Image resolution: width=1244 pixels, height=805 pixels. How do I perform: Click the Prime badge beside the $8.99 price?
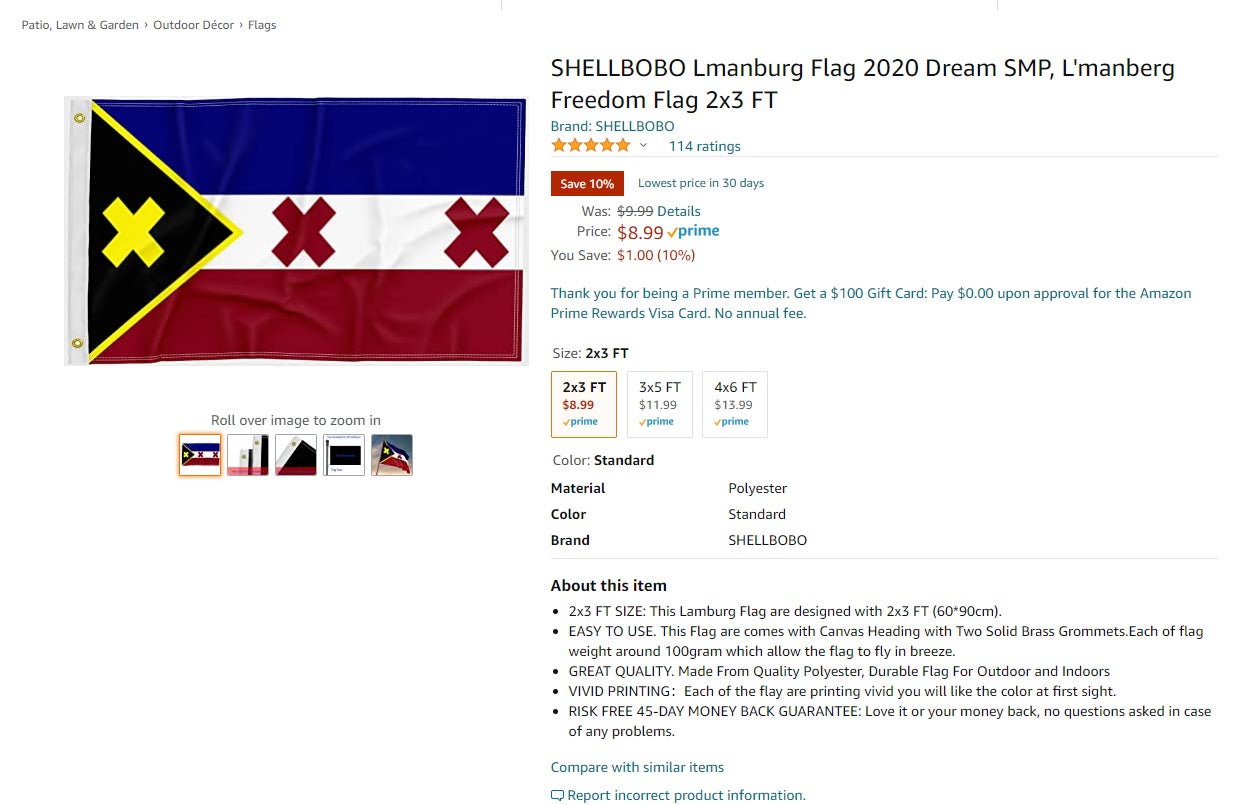click(694, 231)
